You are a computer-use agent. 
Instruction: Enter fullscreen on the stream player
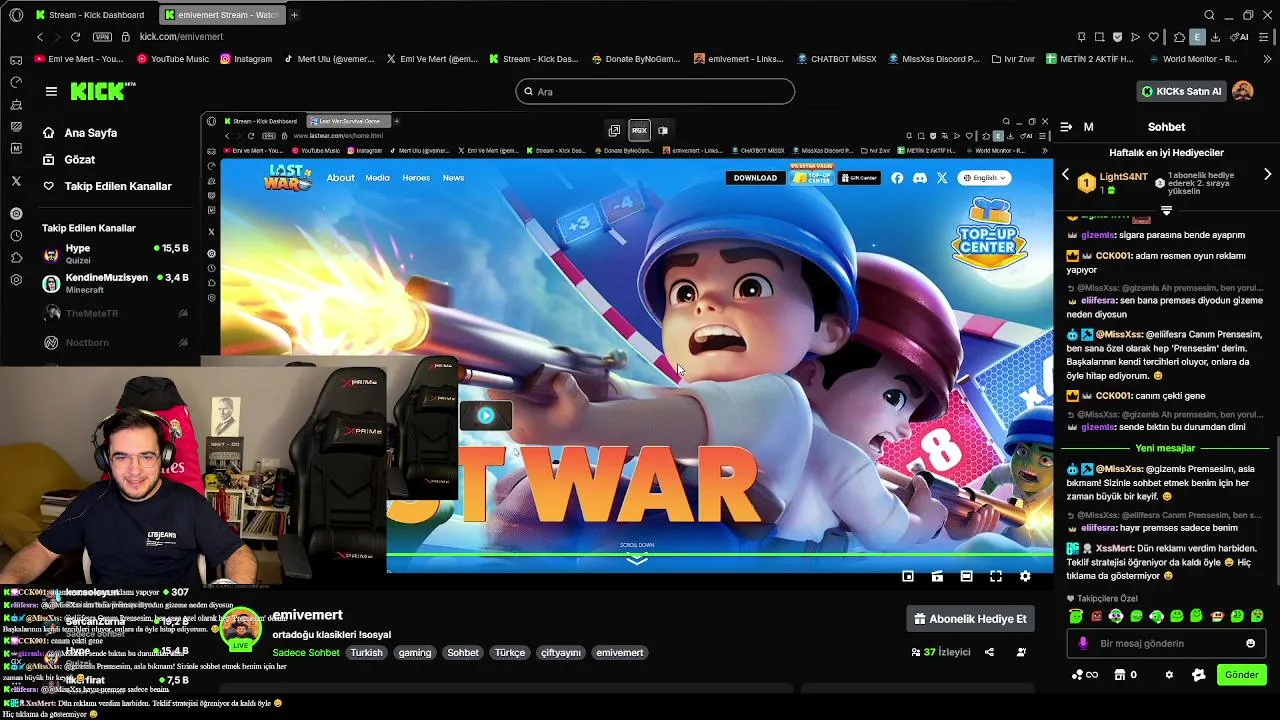996,576
